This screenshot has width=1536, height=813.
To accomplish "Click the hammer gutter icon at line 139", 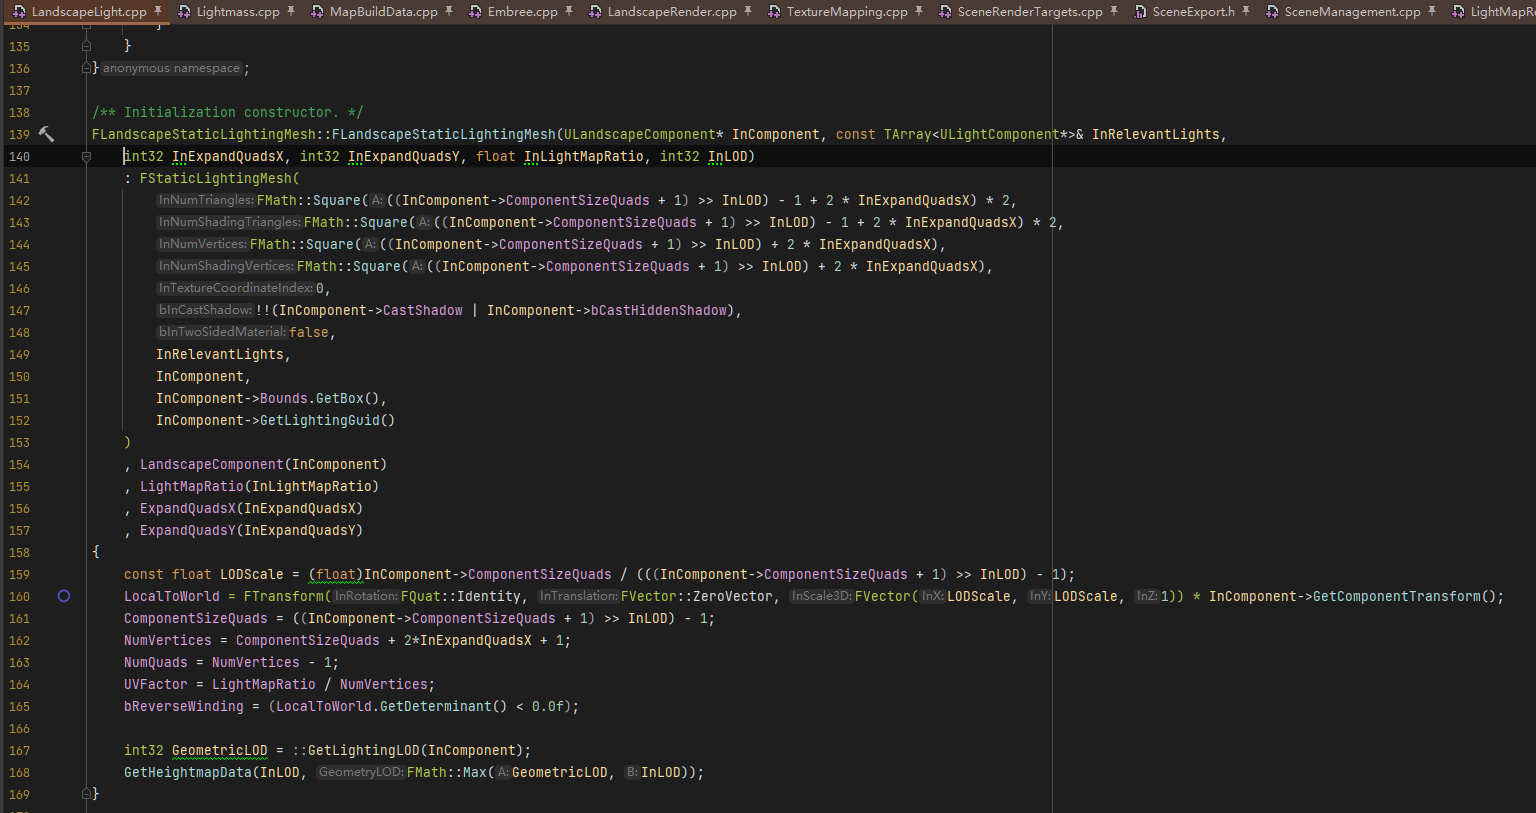I will tap(46, 134).
